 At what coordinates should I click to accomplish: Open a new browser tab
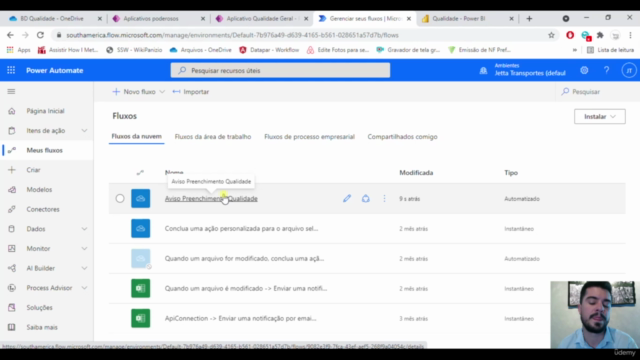click(529, 18)
